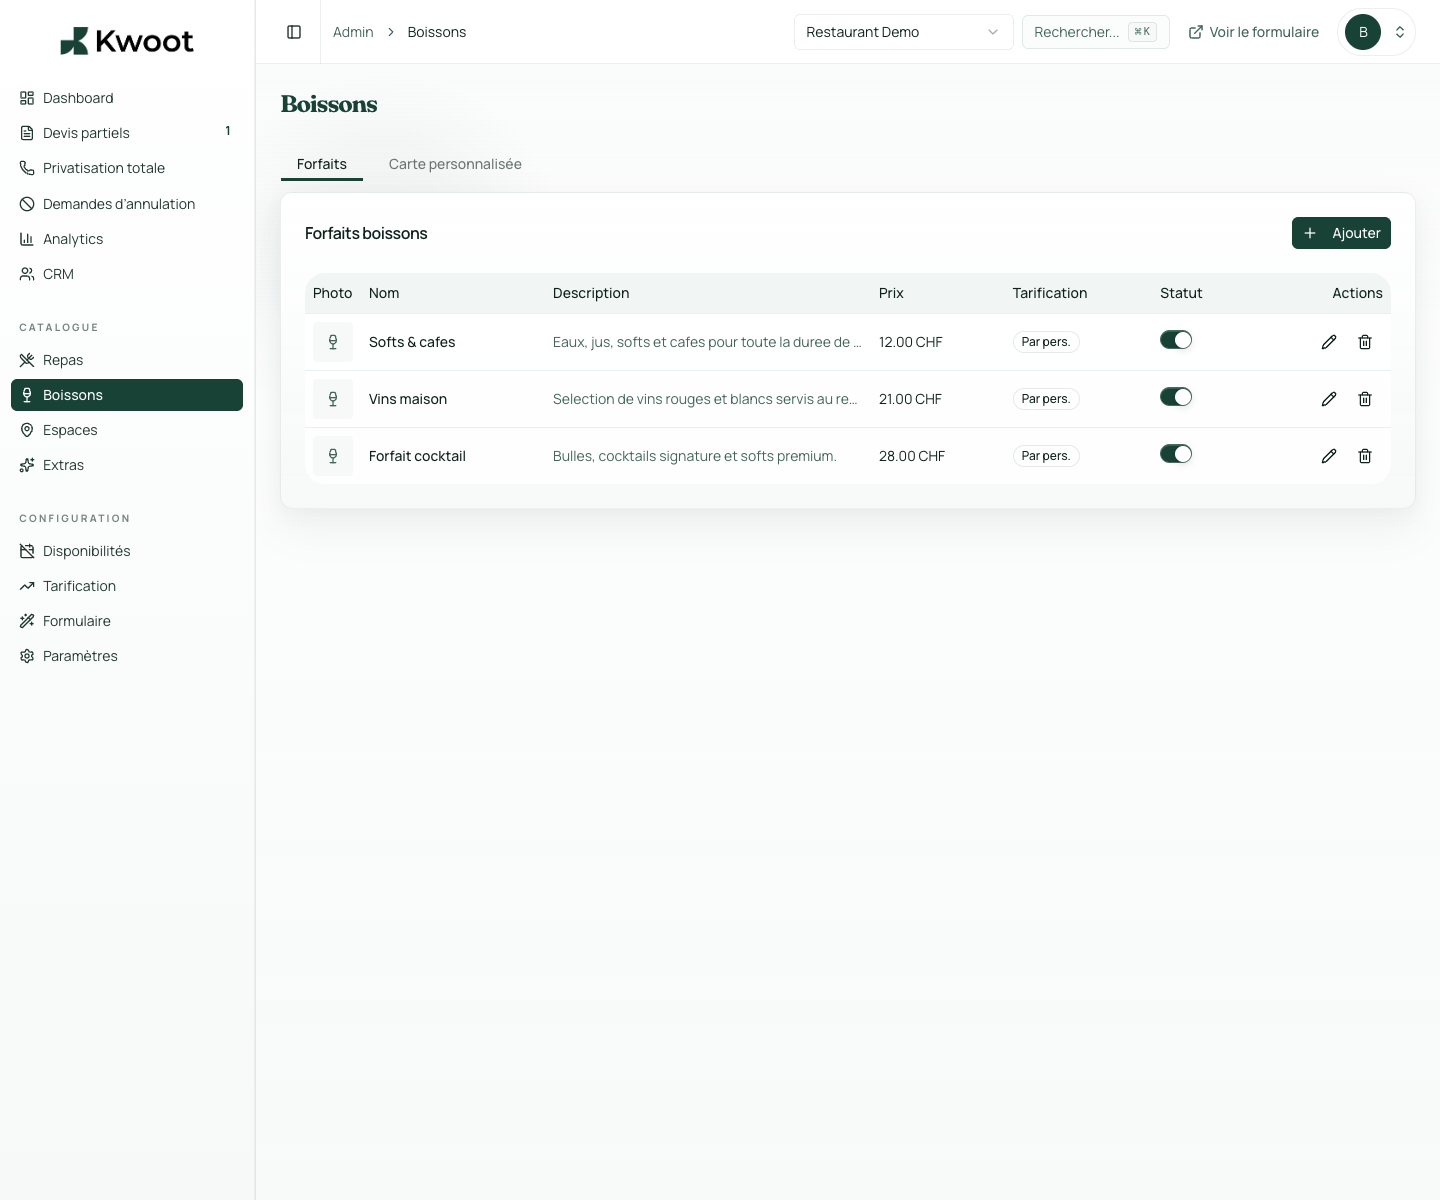Click the Statut column header
1440x1200 pixels.
pos(1181,293)
